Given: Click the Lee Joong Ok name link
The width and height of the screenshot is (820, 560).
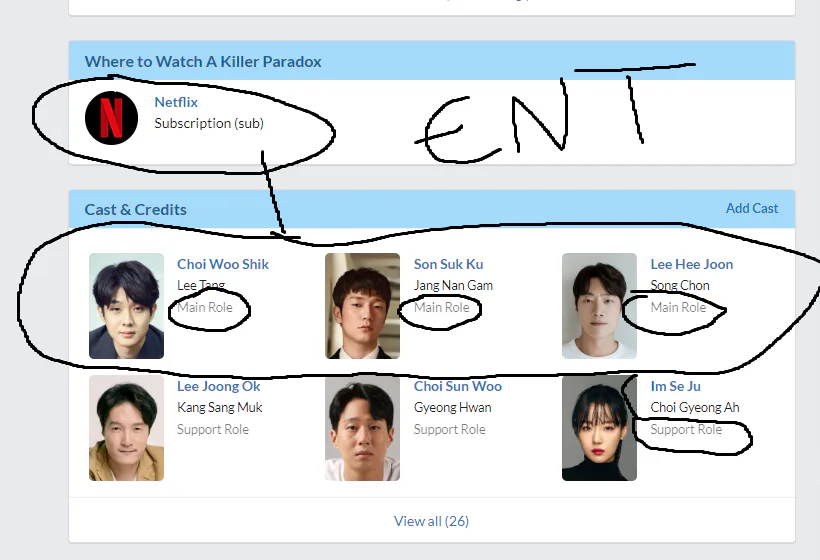Looking at the screenshot, I should pos(219,386).
